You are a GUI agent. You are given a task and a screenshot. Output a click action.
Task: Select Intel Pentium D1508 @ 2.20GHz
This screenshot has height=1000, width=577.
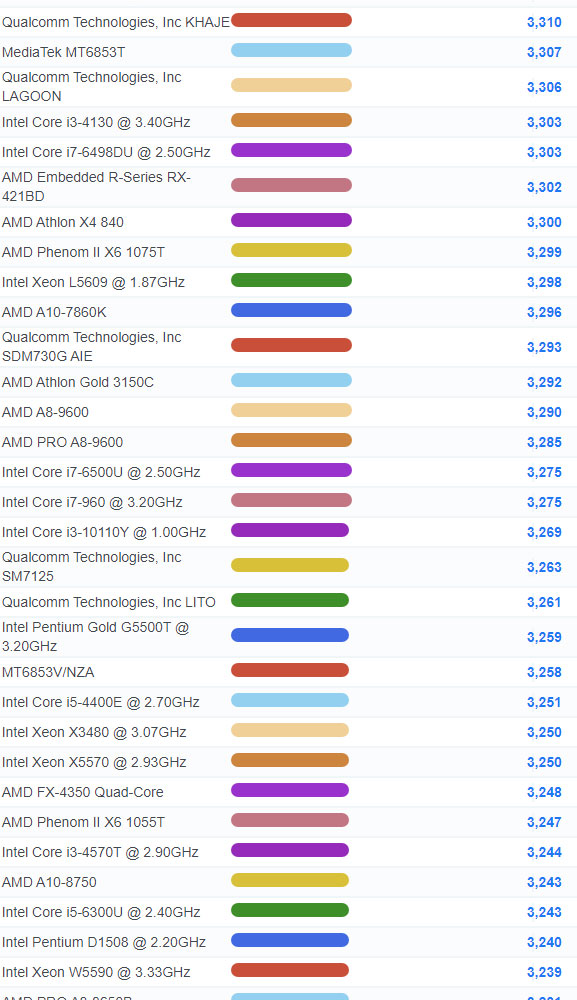pyautogui.click(x=104, y=943)
